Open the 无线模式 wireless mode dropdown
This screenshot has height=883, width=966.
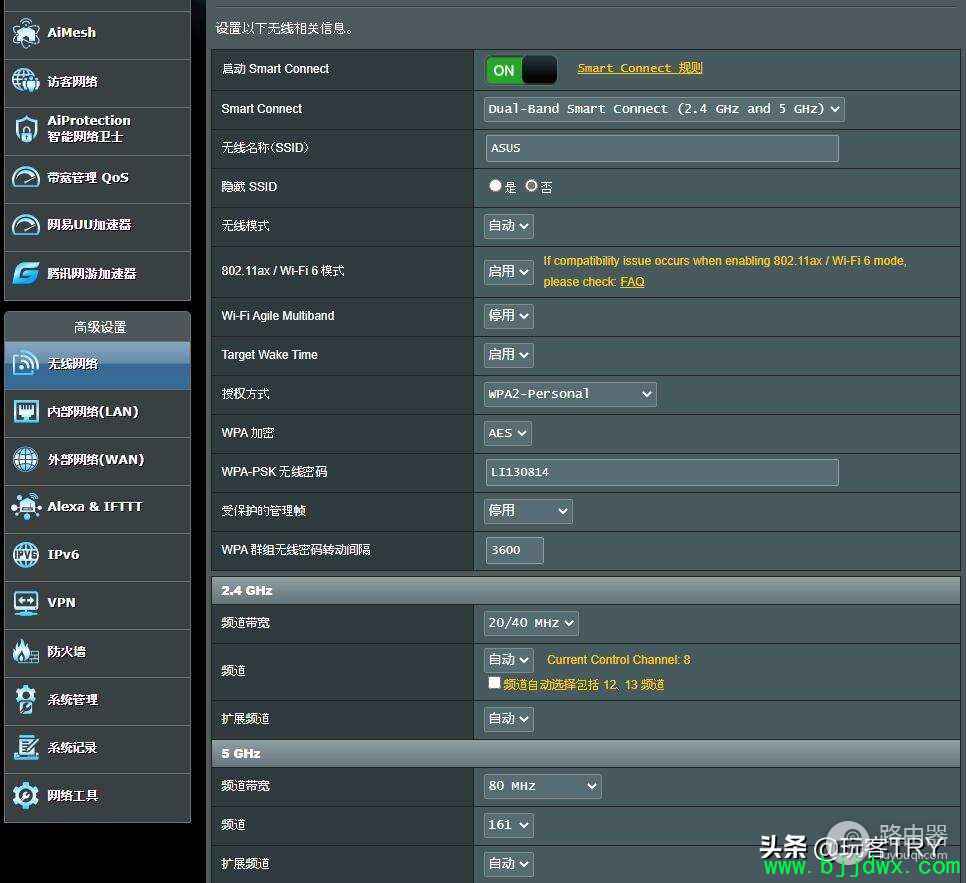[508, 226]
